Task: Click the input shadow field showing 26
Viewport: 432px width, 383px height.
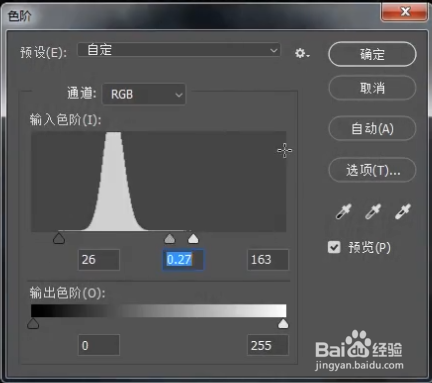Action: [x=99, y=260]
